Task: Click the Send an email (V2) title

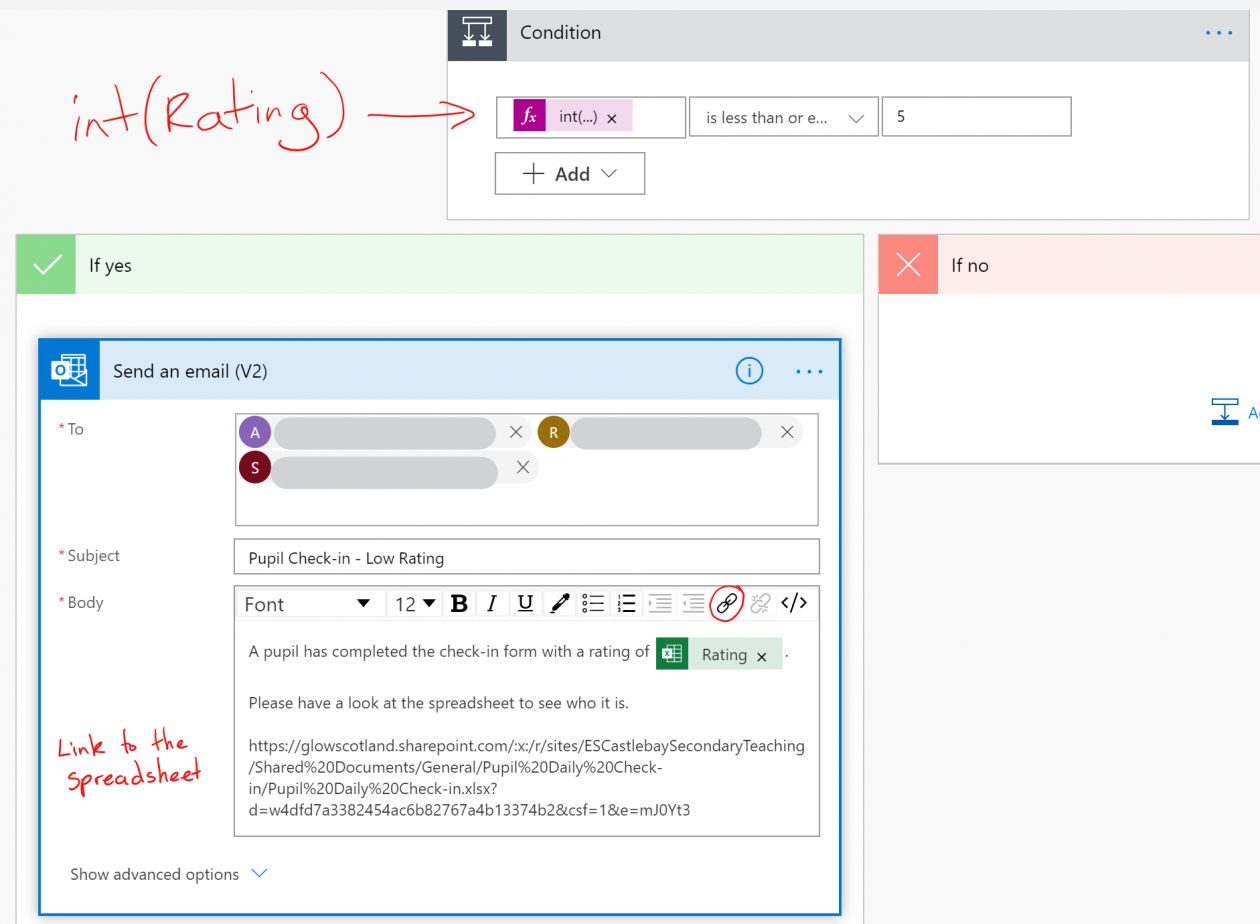Action: tap(190, 371)
